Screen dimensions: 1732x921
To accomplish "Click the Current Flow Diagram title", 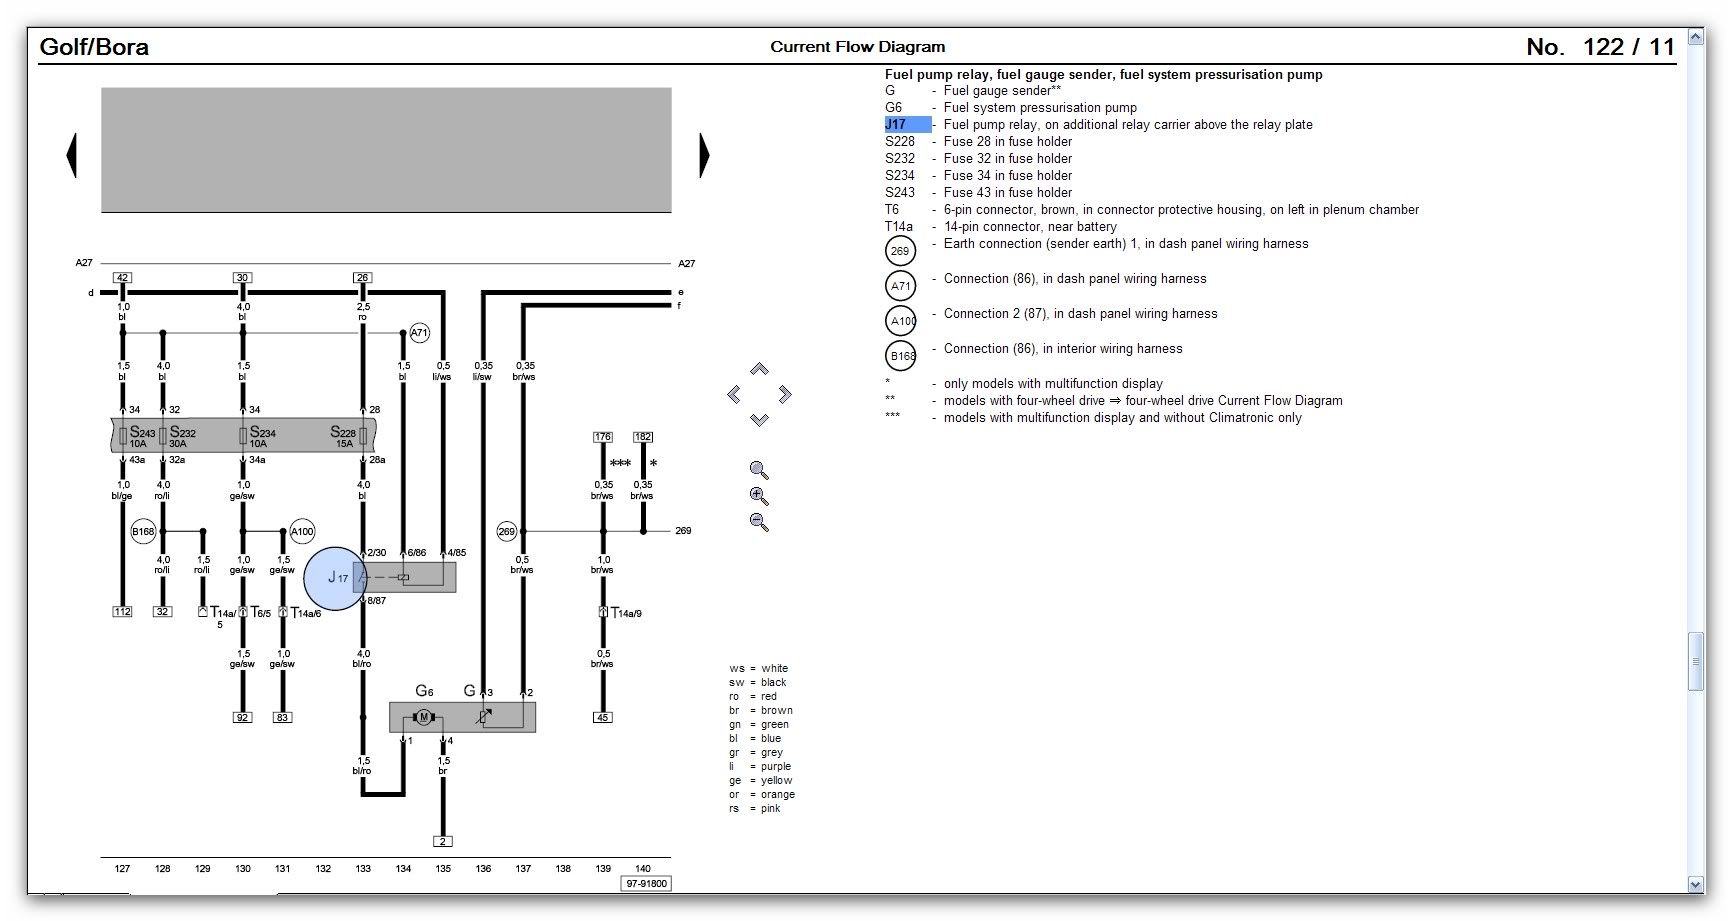I will click(857, 46).
